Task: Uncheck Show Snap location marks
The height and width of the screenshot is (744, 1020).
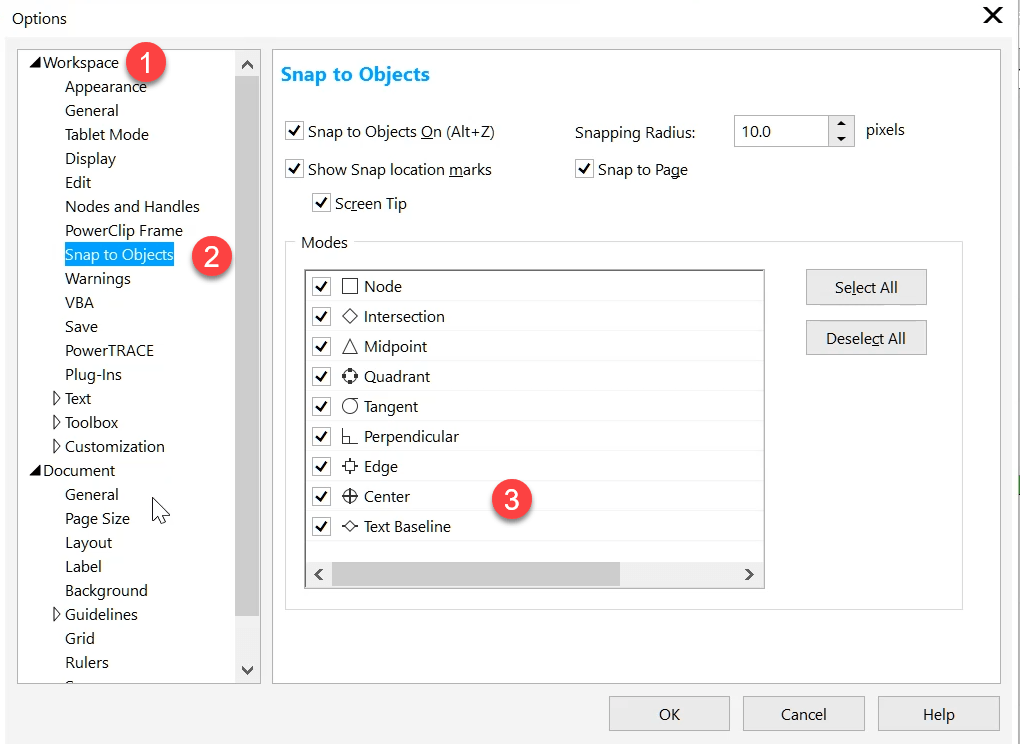Action: click(x=294, y=169)
